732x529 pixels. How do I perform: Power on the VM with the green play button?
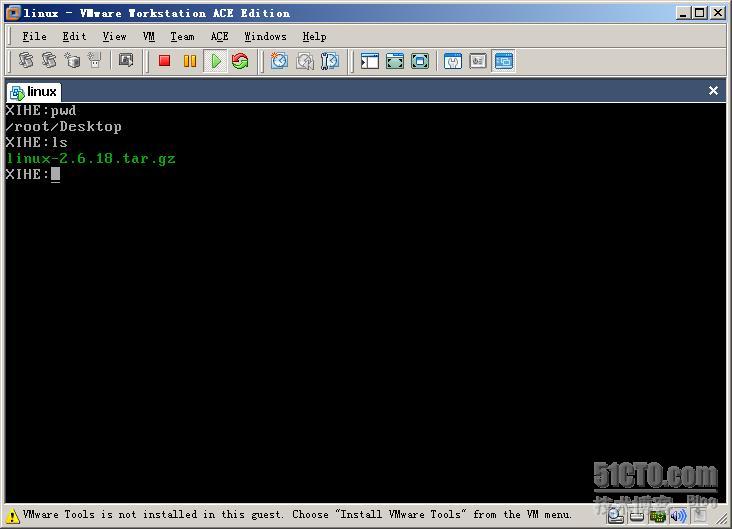tap(216, 61)
